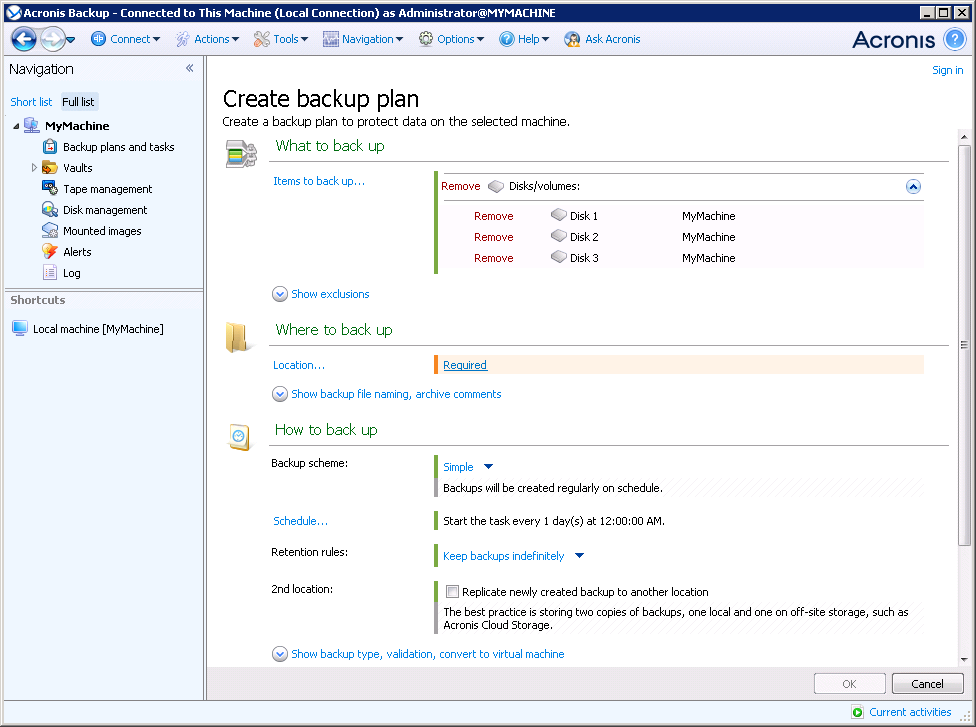Viewport: 976px width, 727px height.
Task: Click the Forward navigation arrow button
Action: [x=52, y=39]
